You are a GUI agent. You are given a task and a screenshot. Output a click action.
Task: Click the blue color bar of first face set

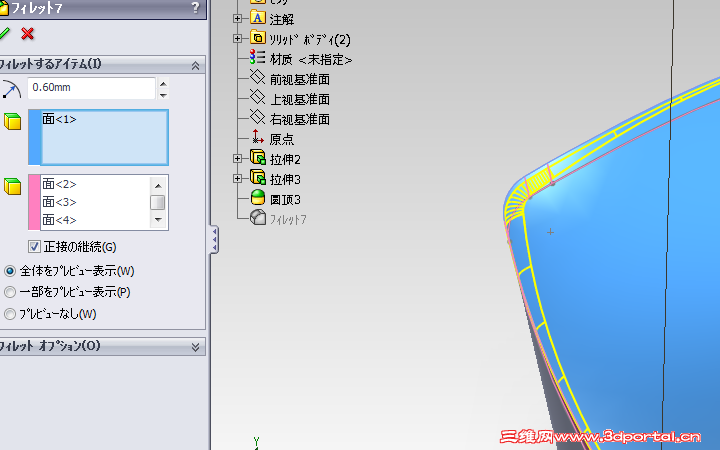[34, 137]
